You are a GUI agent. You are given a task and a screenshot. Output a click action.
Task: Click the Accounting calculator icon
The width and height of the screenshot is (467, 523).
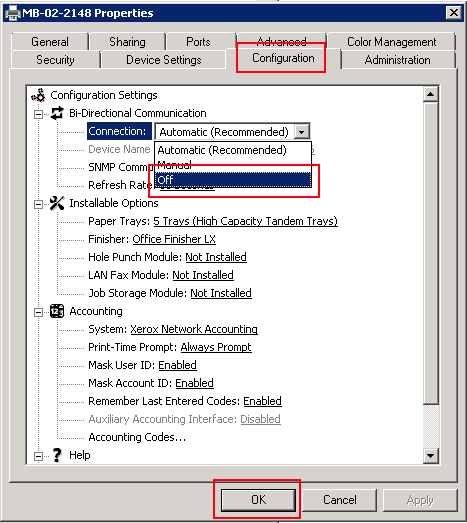57,311
